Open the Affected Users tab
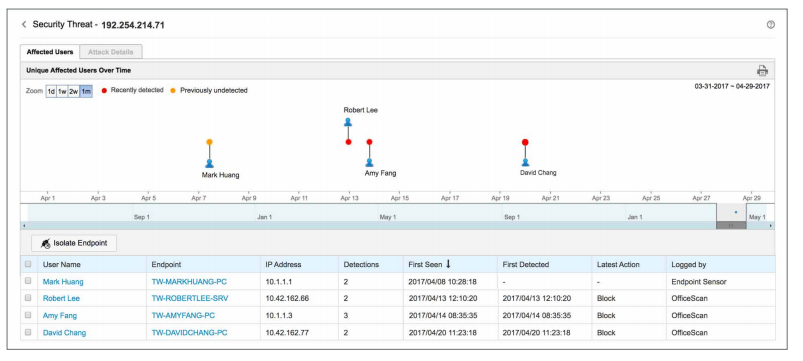 click(x=50, y=52)
